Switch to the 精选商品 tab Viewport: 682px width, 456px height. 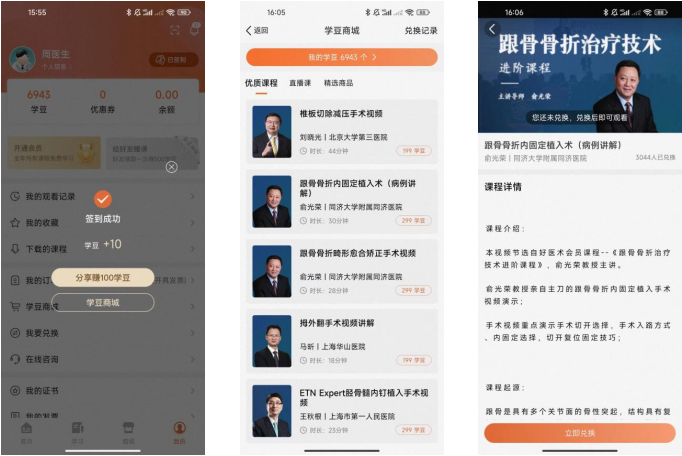coord(338,83)
